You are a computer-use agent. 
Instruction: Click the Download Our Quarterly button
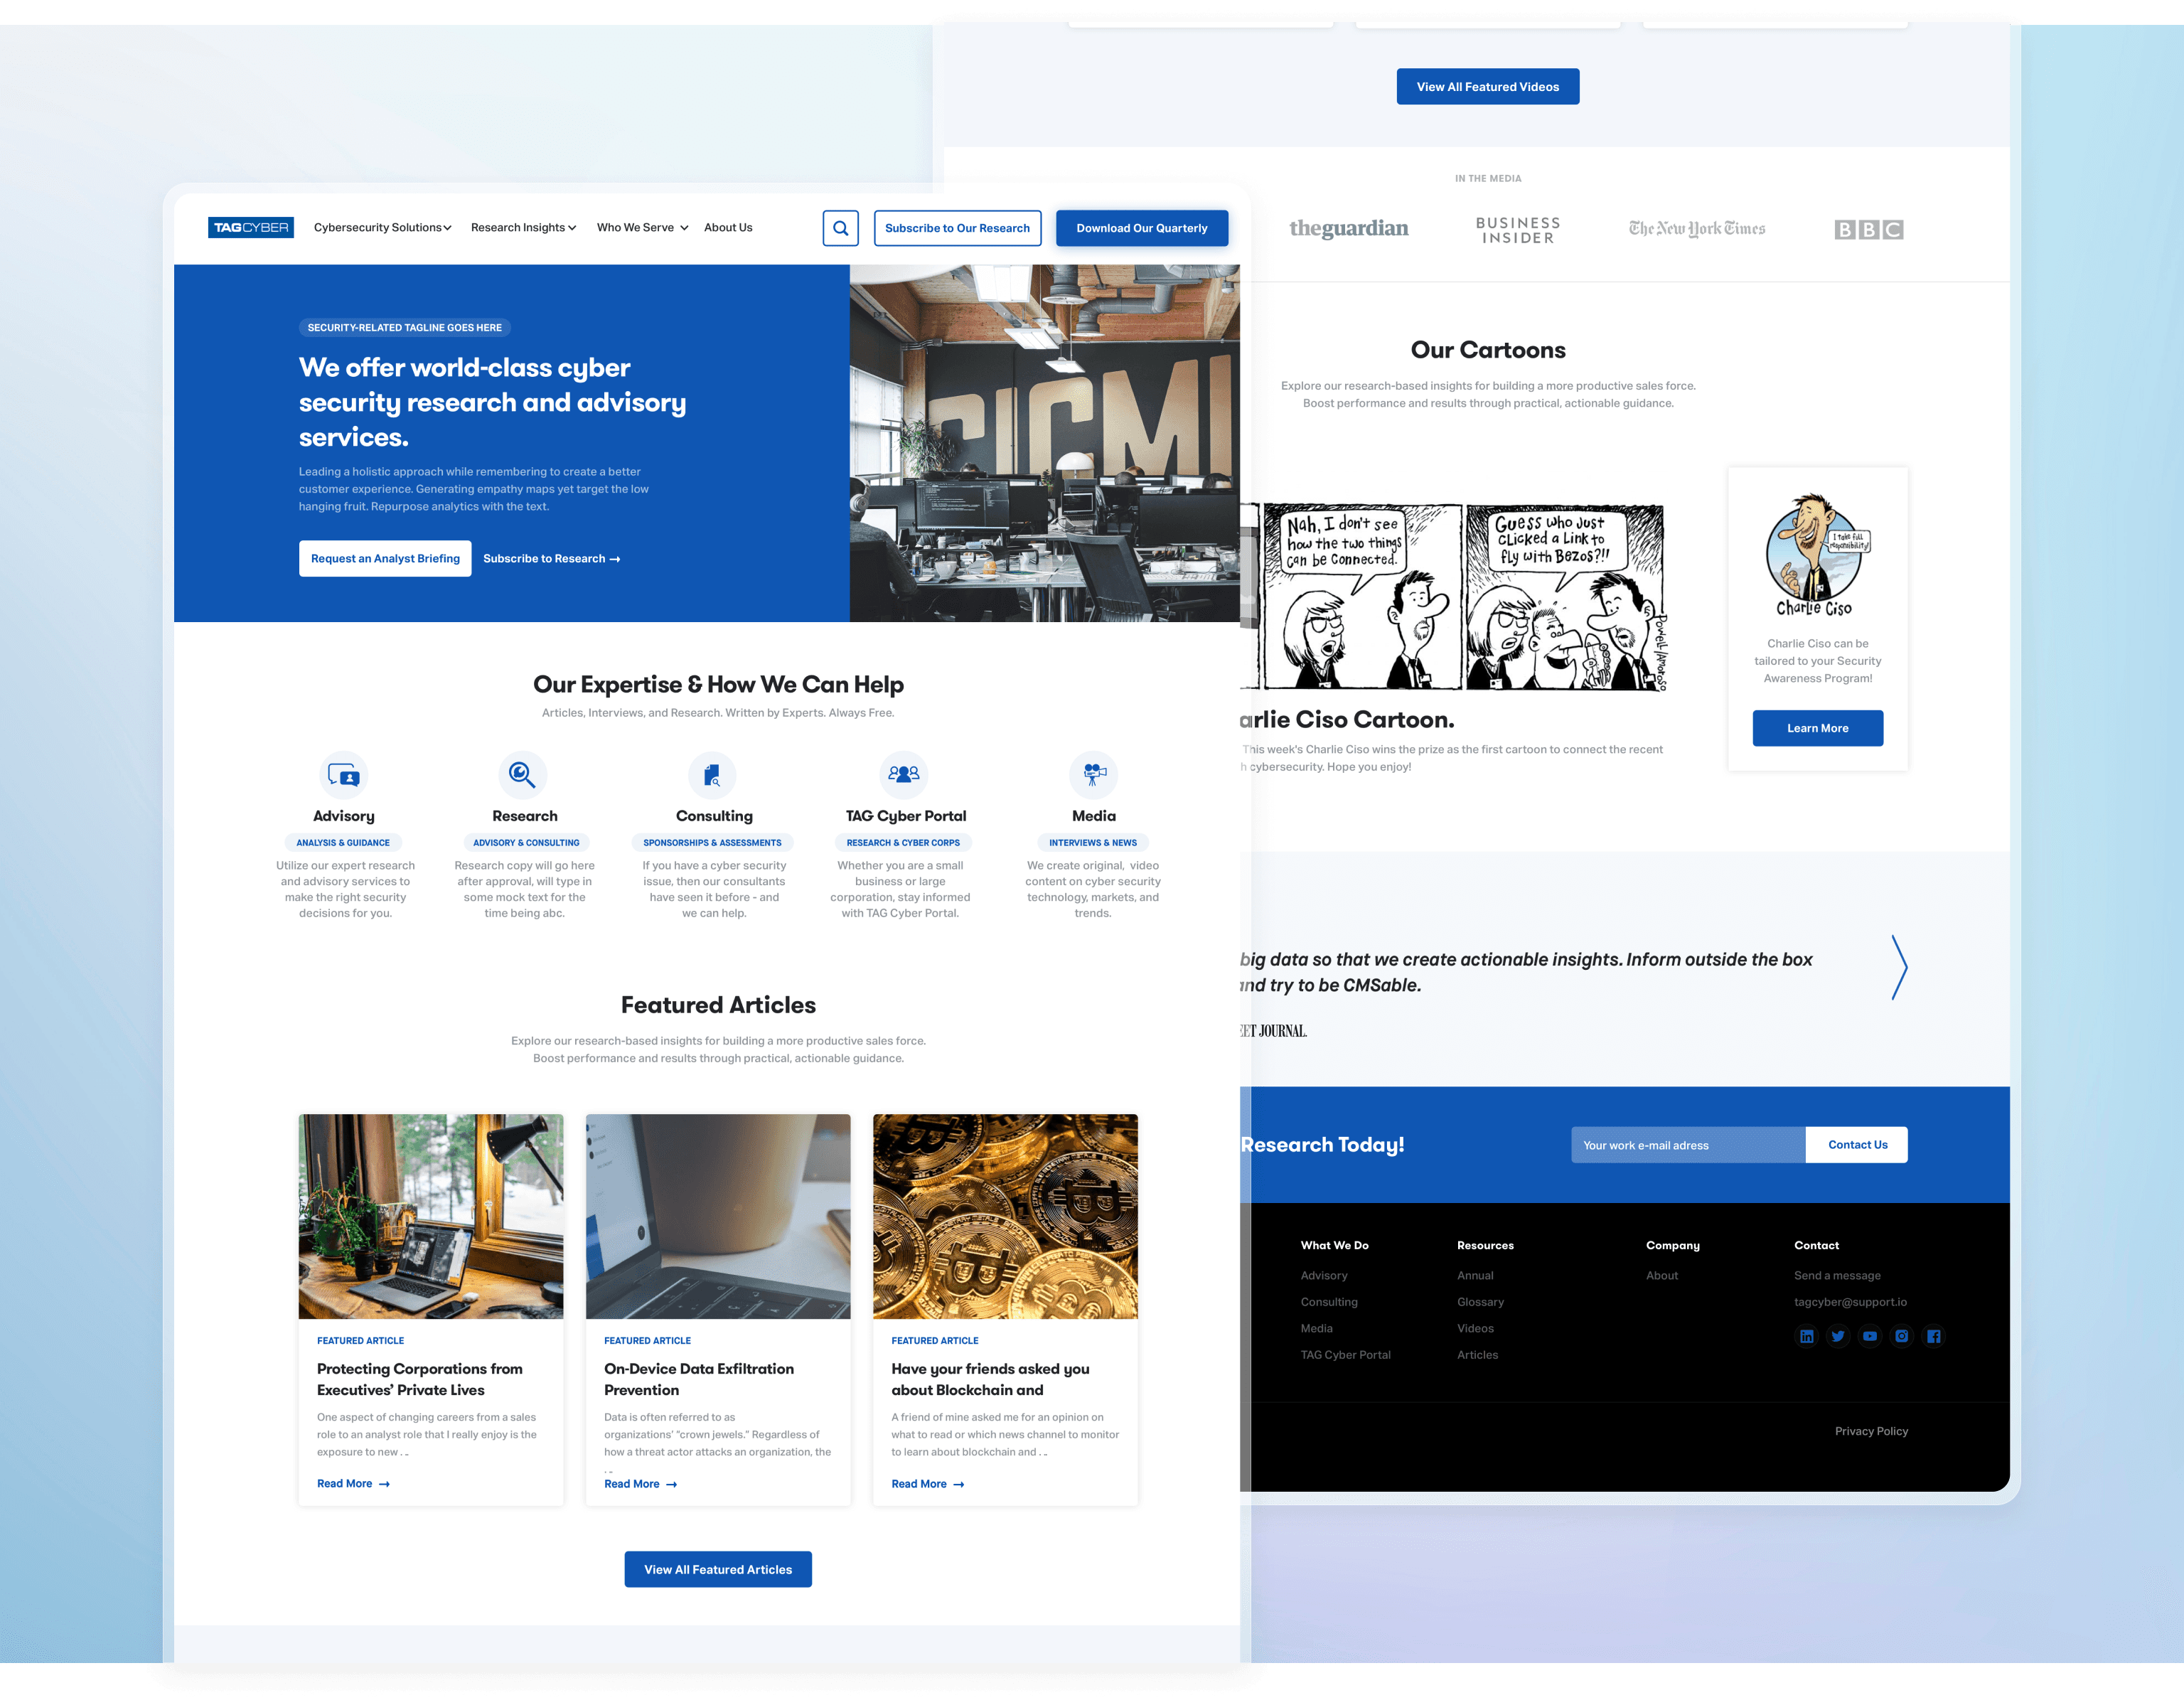pos(1141,228)
